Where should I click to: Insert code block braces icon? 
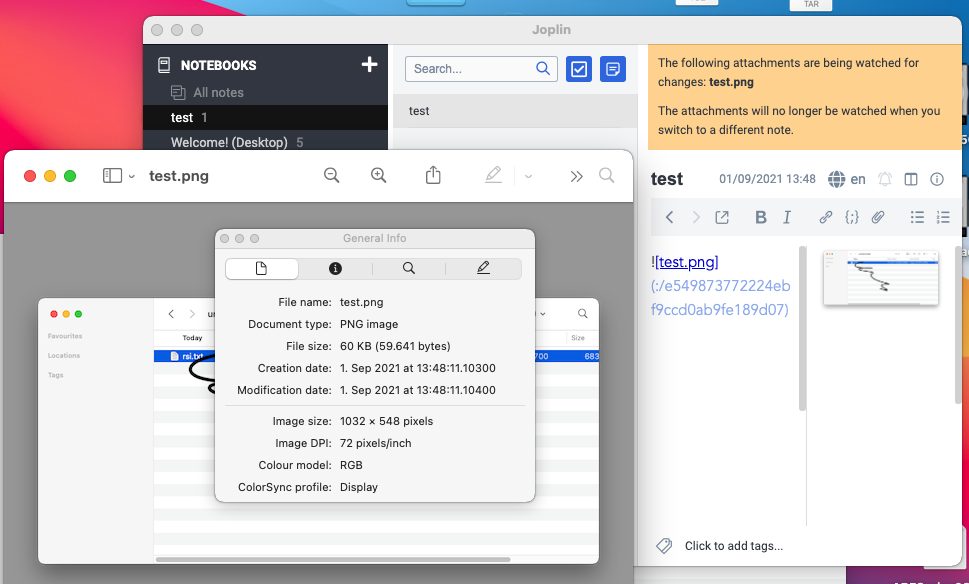[852, 217]
